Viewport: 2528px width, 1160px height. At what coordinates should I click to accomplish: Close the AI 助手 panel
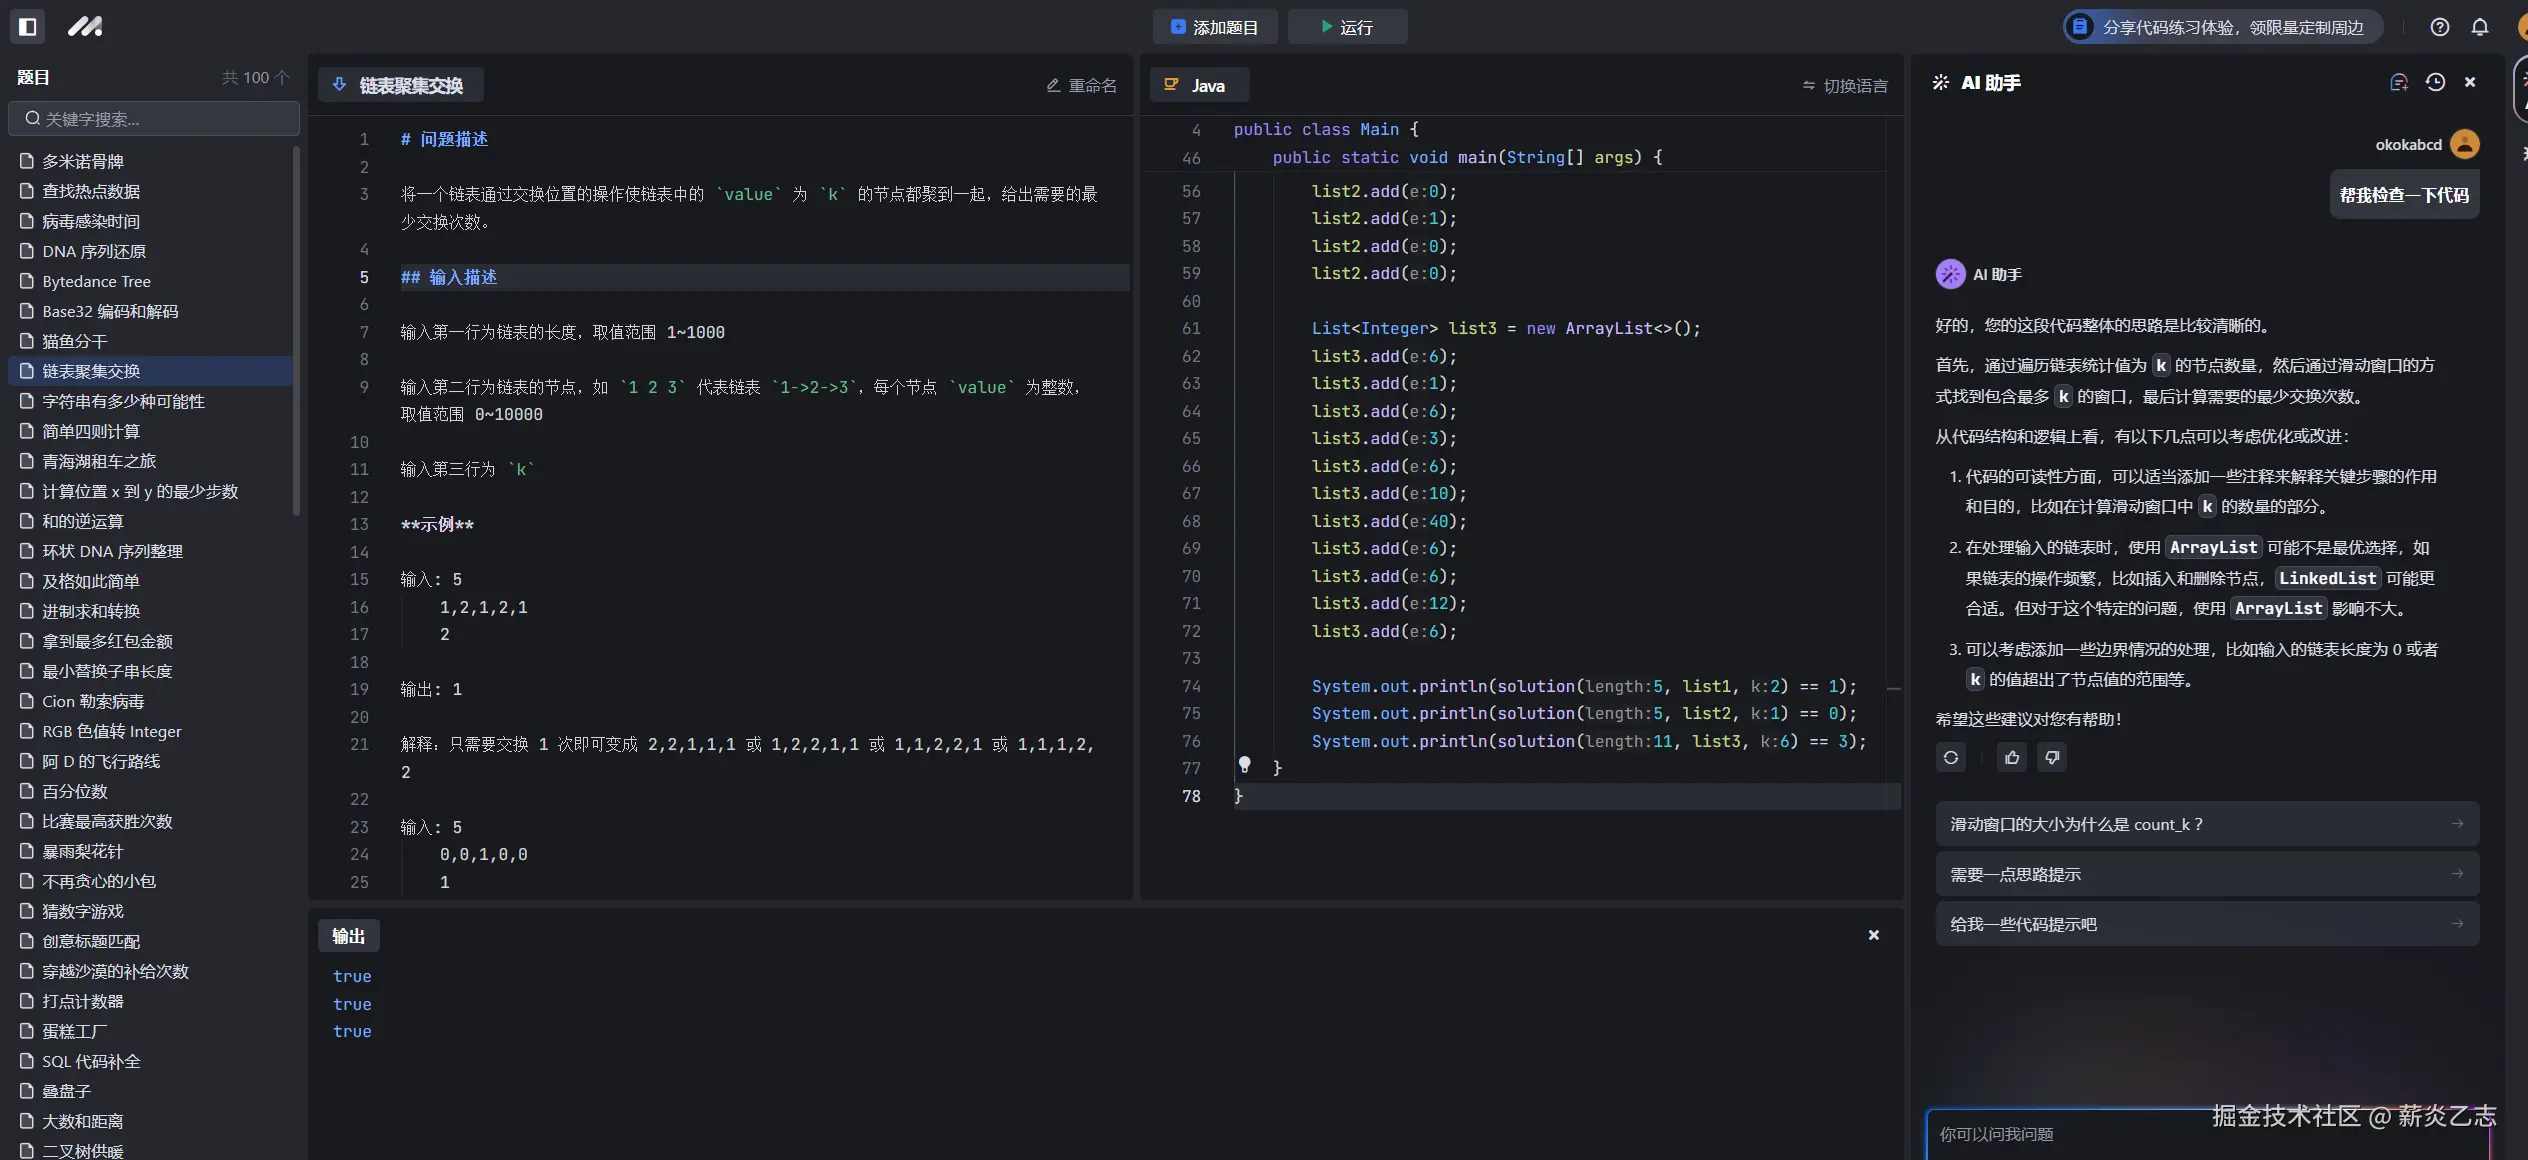2470,83
